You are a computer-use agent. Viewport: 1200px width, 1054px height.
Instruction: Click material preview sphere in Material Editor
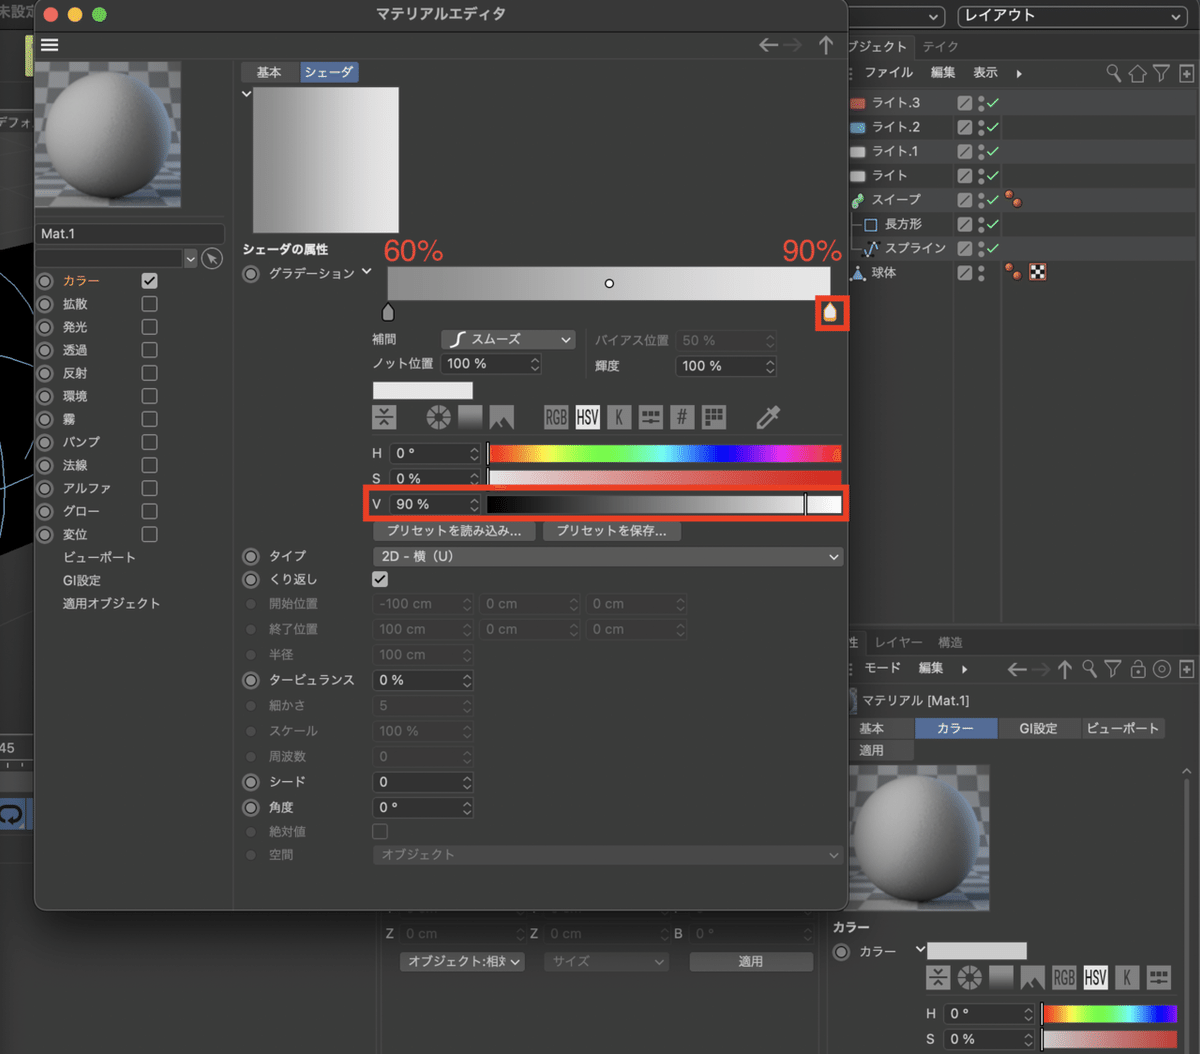108,135
